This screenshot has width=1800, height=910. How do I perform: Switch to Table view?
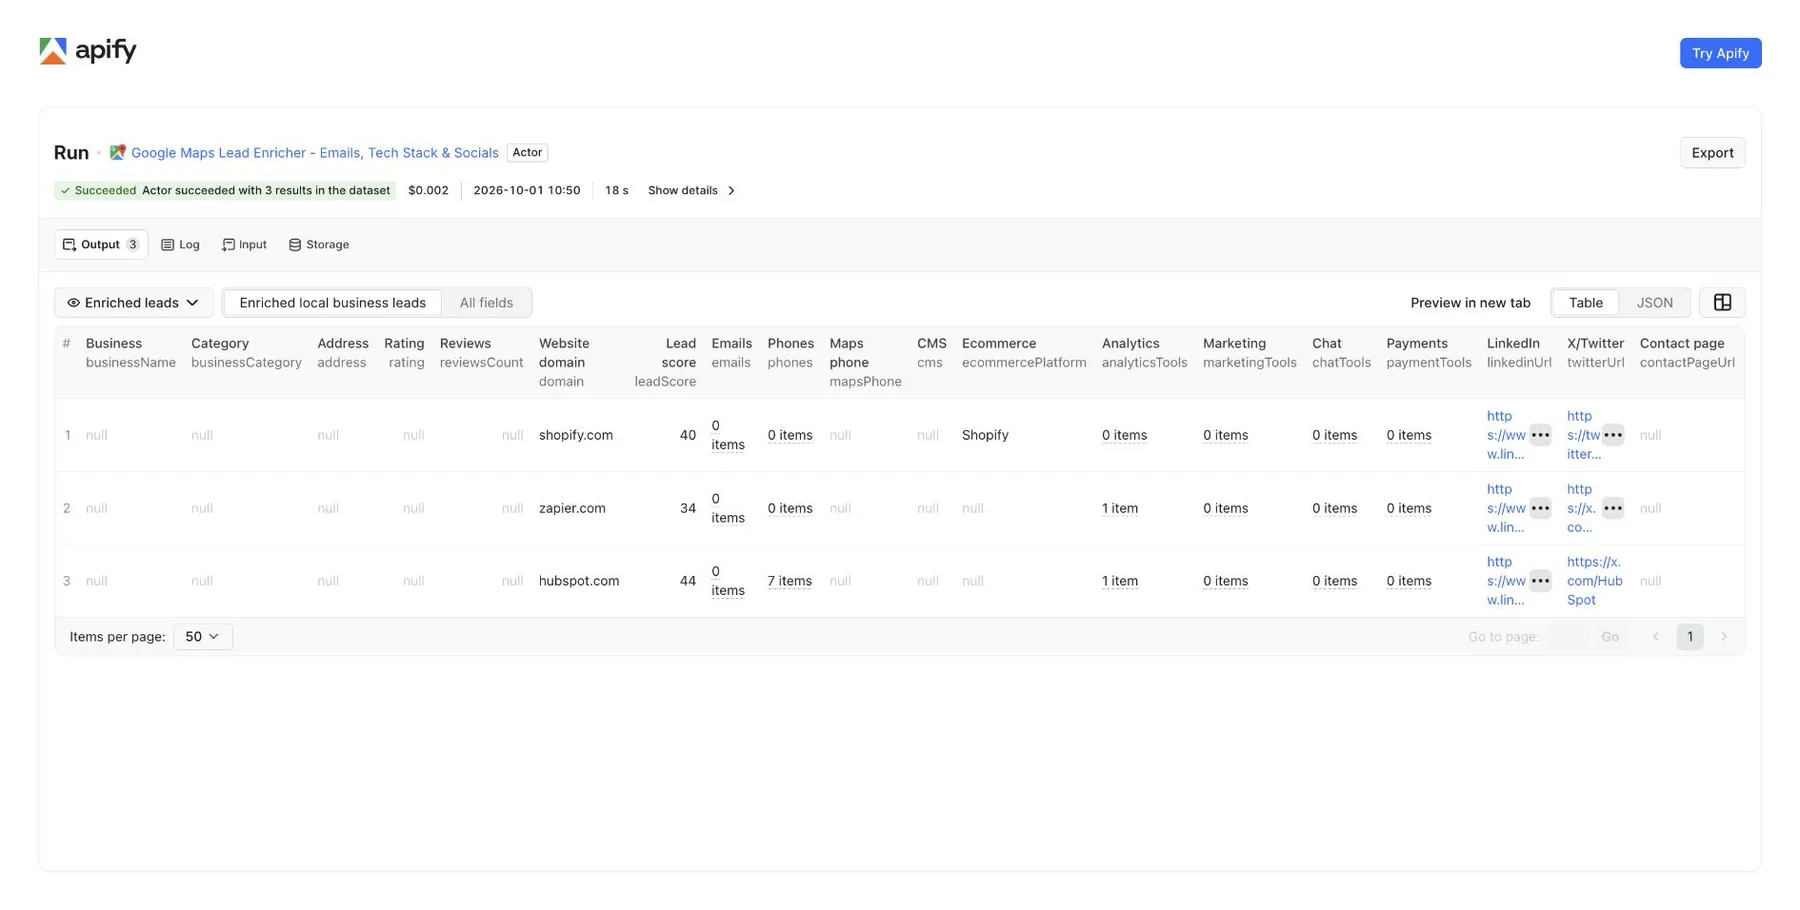[1585, 302]
